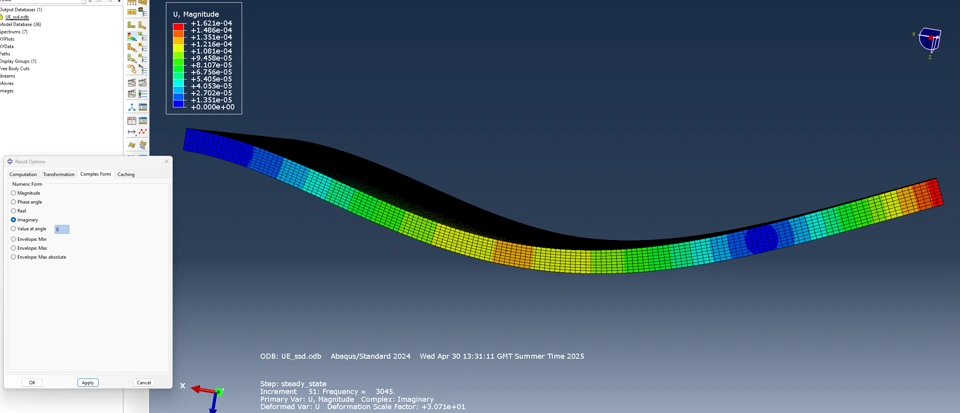The image size is (960, 413).
Task: Click the dark blue legend swatch at +0.000e+00
Action: [x=178, y=105]
